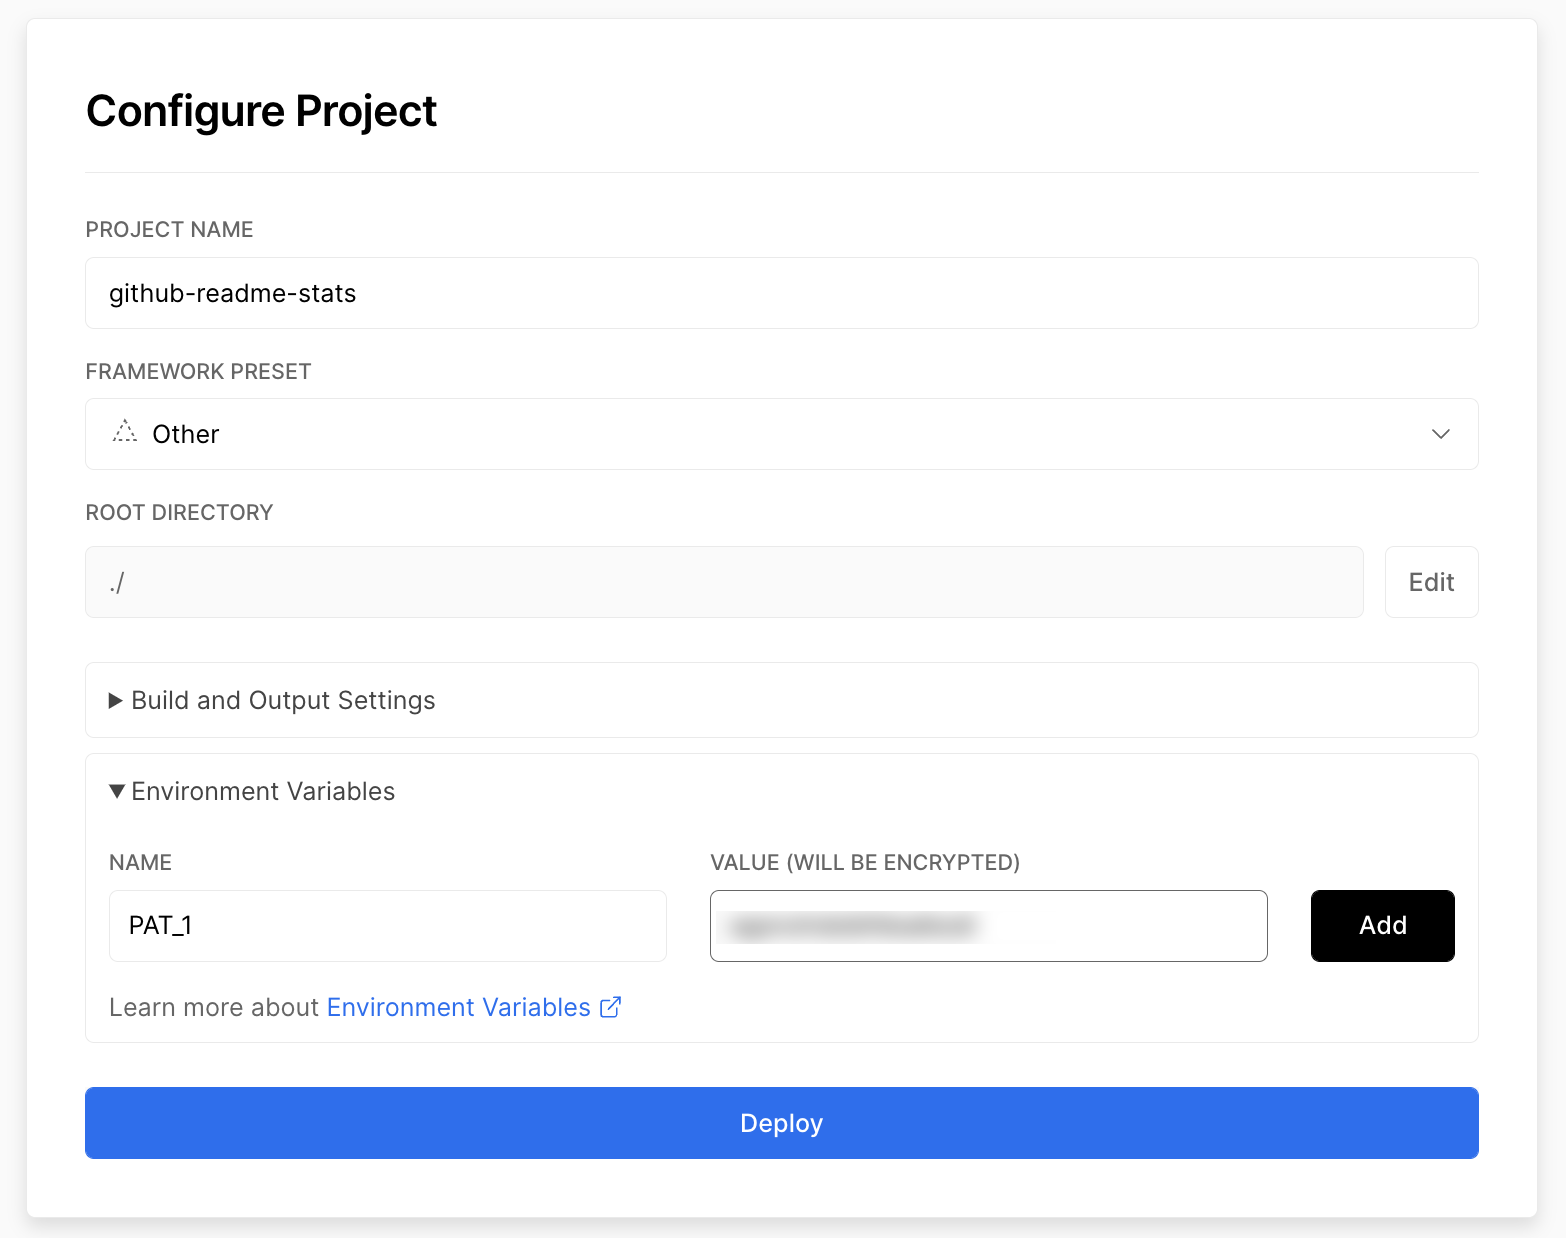Click the VALUE (WILL BE ENCRYPTED) label

[x=865, y=862]
